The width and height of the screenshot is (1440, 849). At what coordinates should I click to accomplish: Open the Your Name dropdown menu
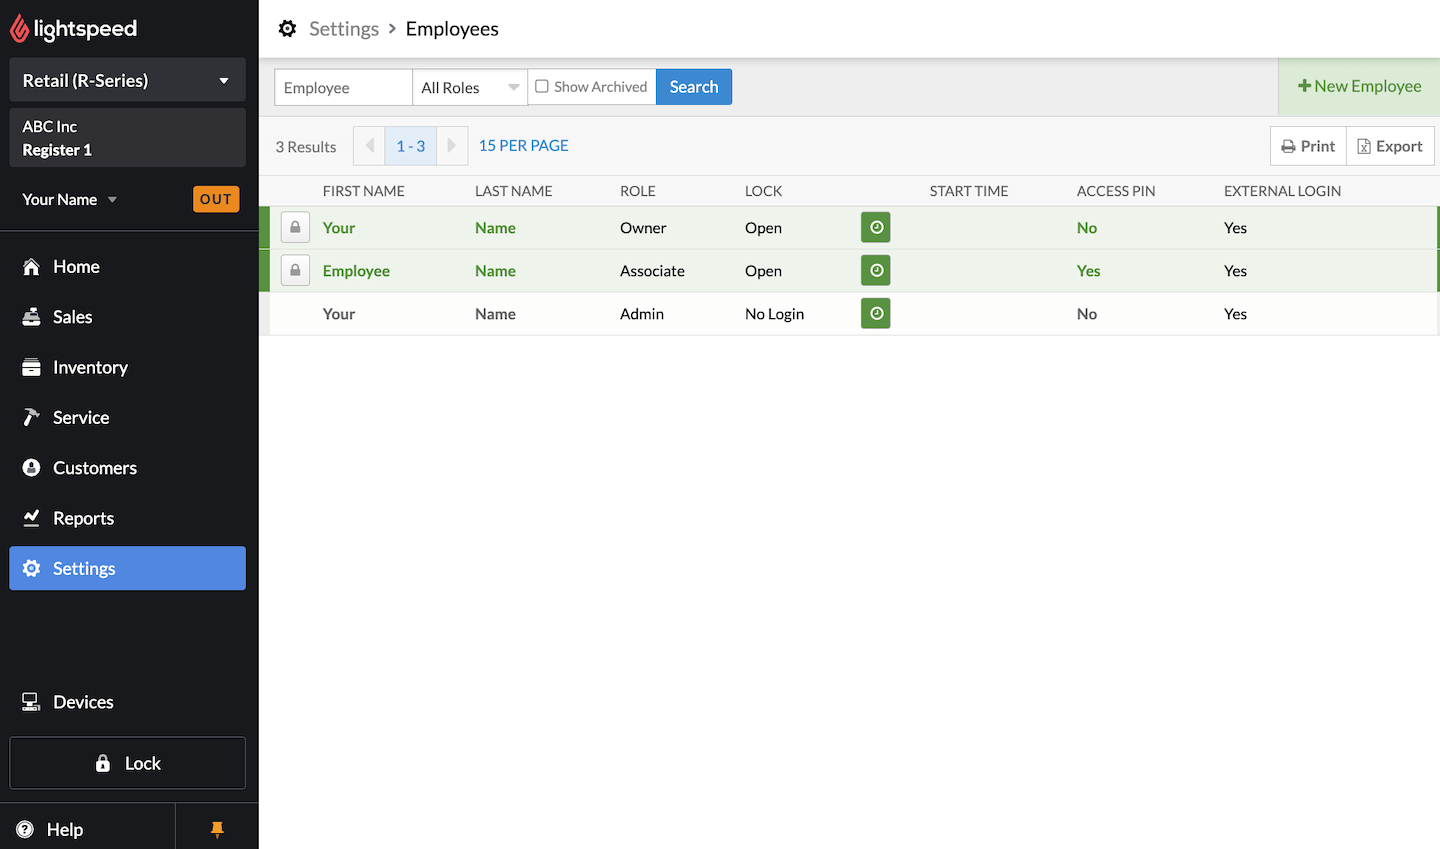point(68,199)
